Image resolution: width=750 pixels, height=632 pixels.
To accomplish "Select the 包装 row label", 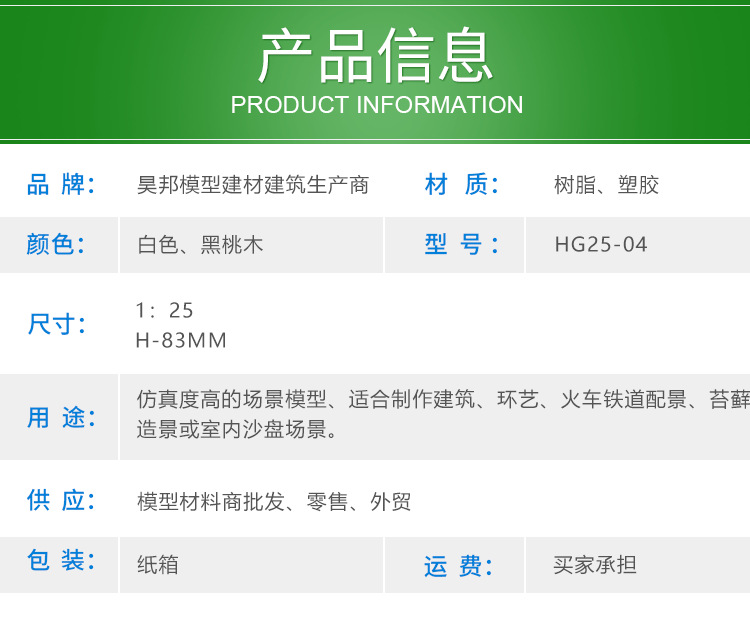I will (60, 561).
